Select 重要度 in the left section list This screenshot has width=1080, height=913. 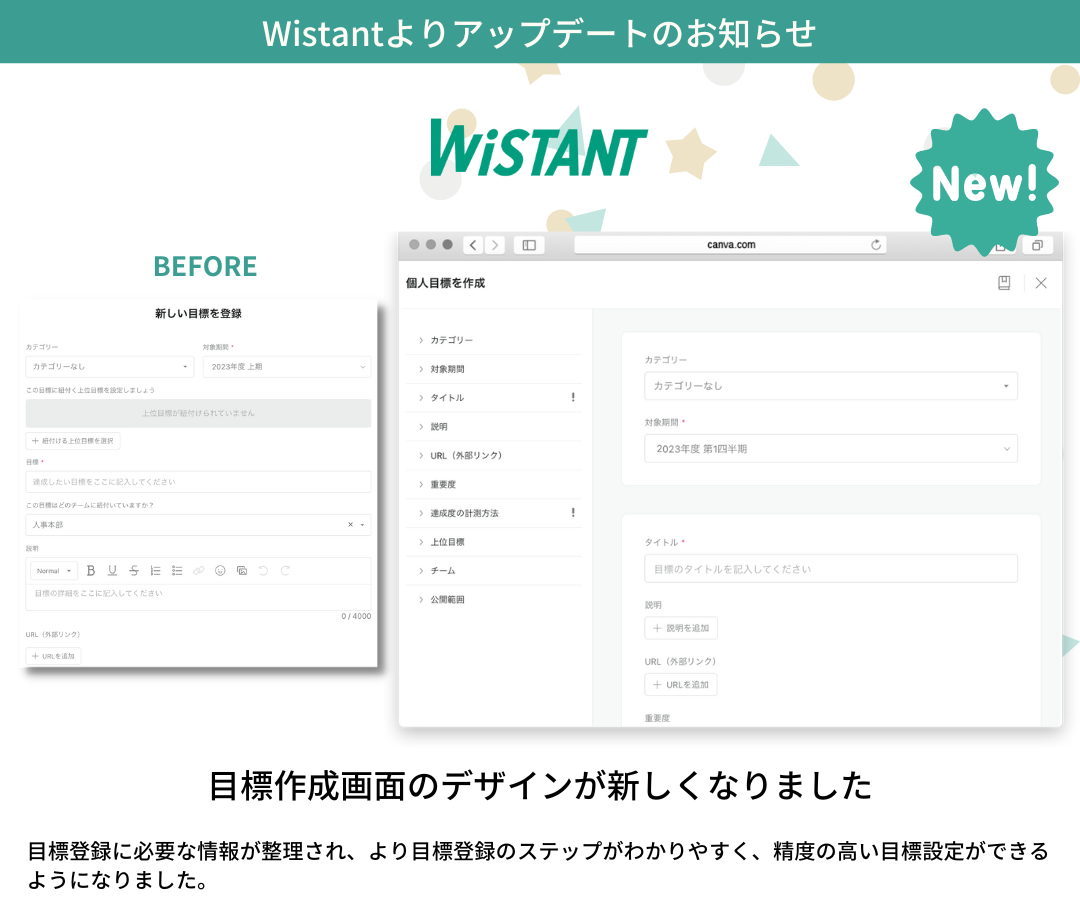click(x=443, y=484)
